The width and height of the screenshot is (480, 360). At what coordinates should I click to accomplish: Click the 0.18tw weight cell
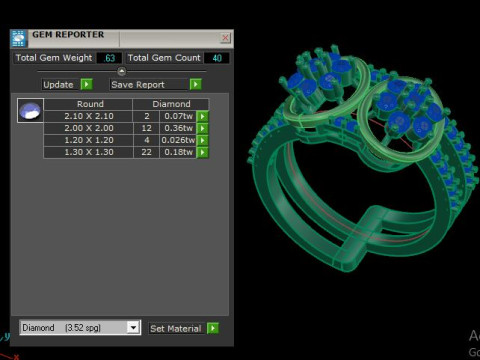coord(178,152)
